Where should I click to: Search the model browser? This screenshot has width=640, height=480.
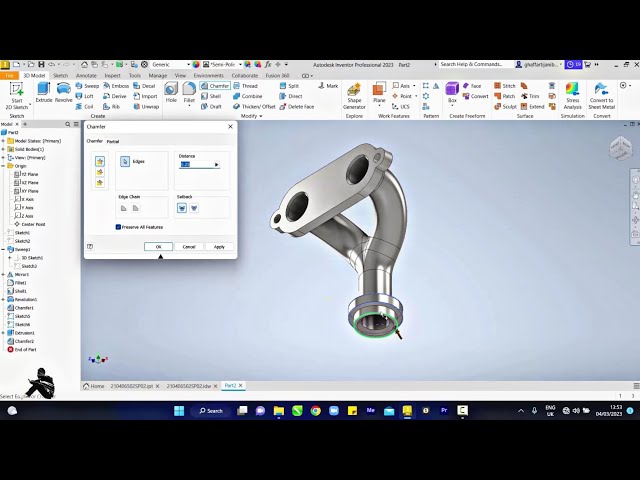click(x=68, y=124)
